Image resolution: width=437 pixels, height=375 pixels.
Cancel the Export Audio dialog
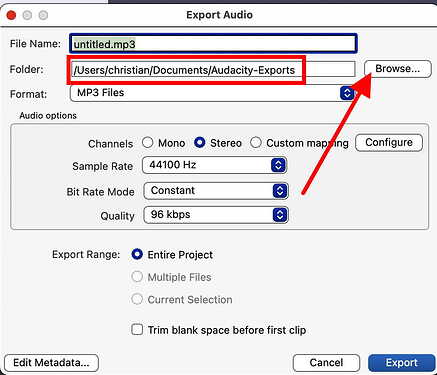tap(326, 363)
